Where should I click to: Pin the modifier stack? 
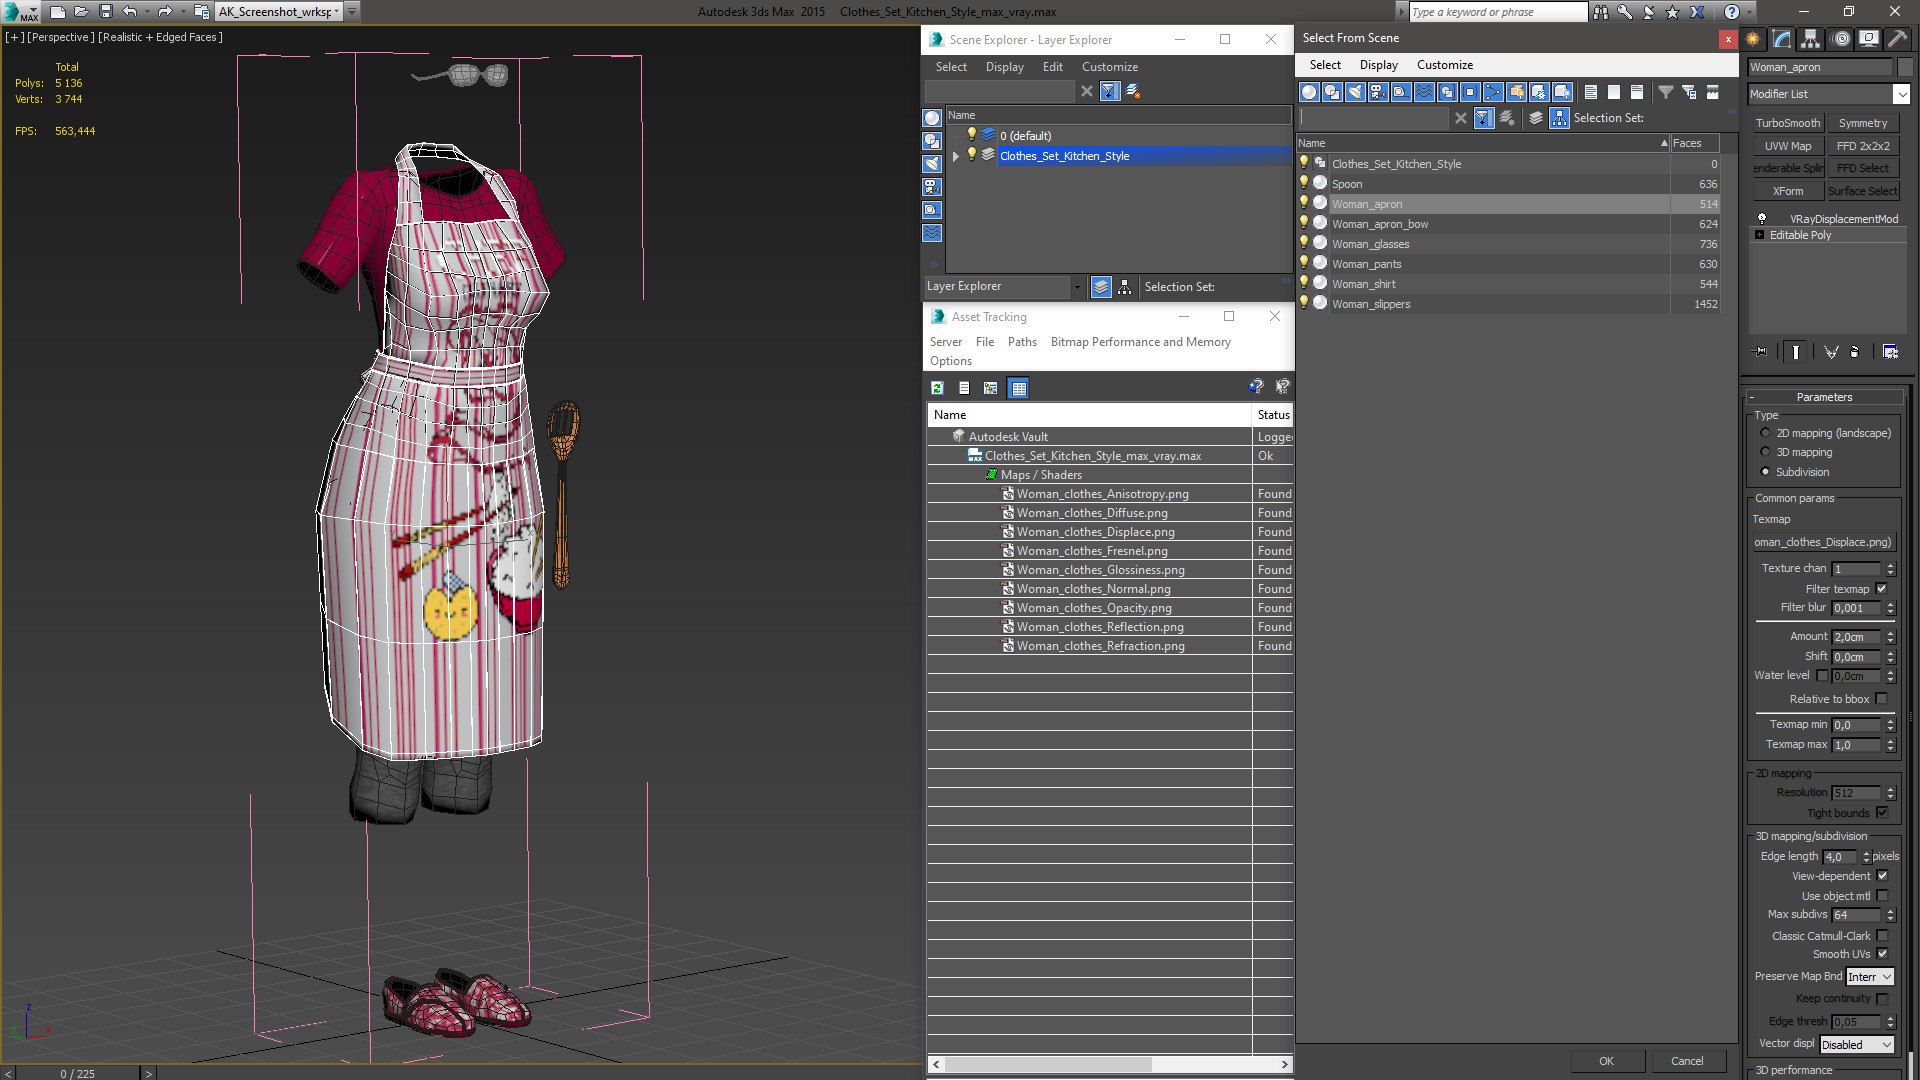(1761, 352)
